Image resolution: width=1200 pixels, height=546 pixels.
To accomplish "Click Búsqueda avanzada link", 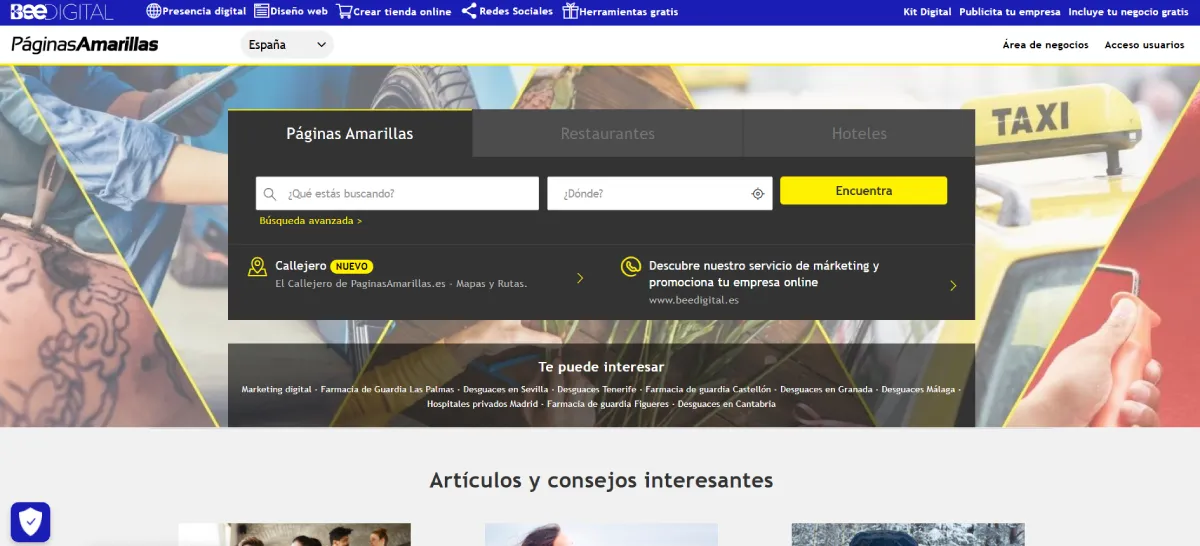I will click(x=310, y=220).
